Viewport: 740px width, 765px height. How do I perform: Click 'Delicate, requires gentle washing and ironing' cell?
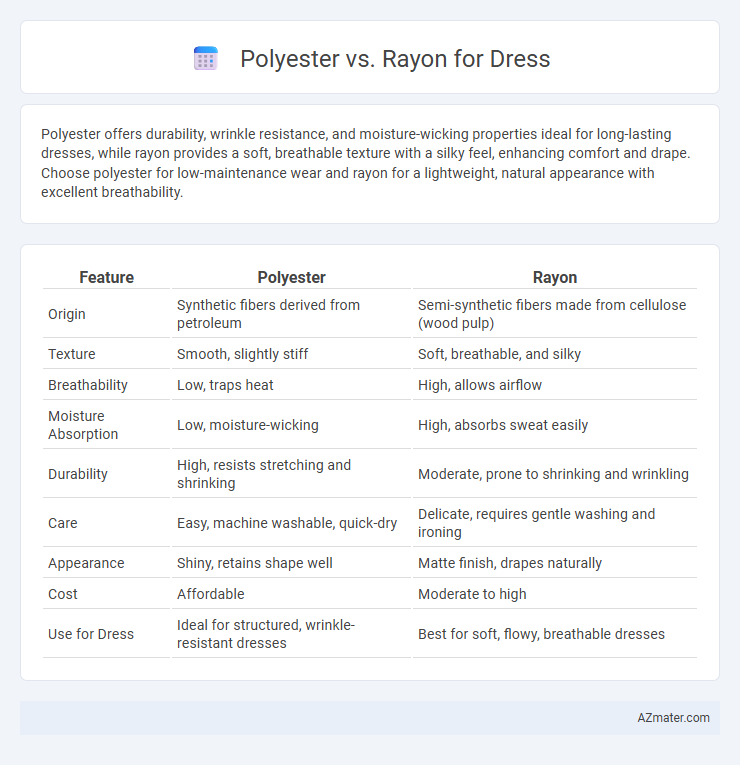555,523
